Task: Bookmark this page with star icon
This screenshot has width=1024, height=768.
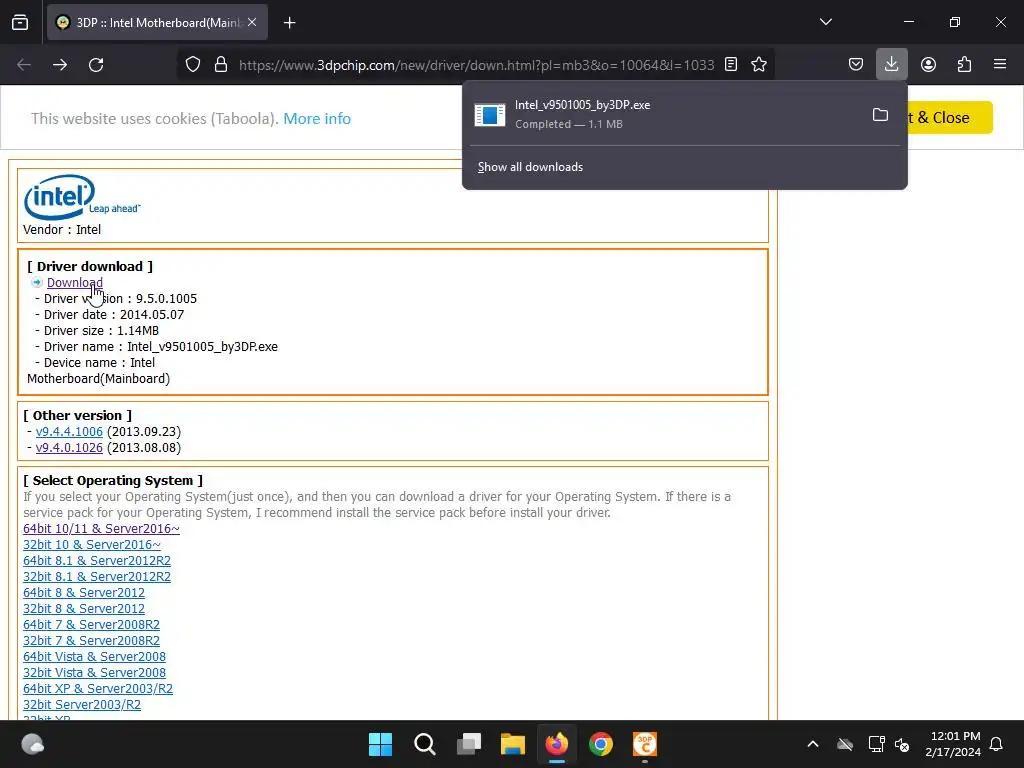Action: point(759,64)
